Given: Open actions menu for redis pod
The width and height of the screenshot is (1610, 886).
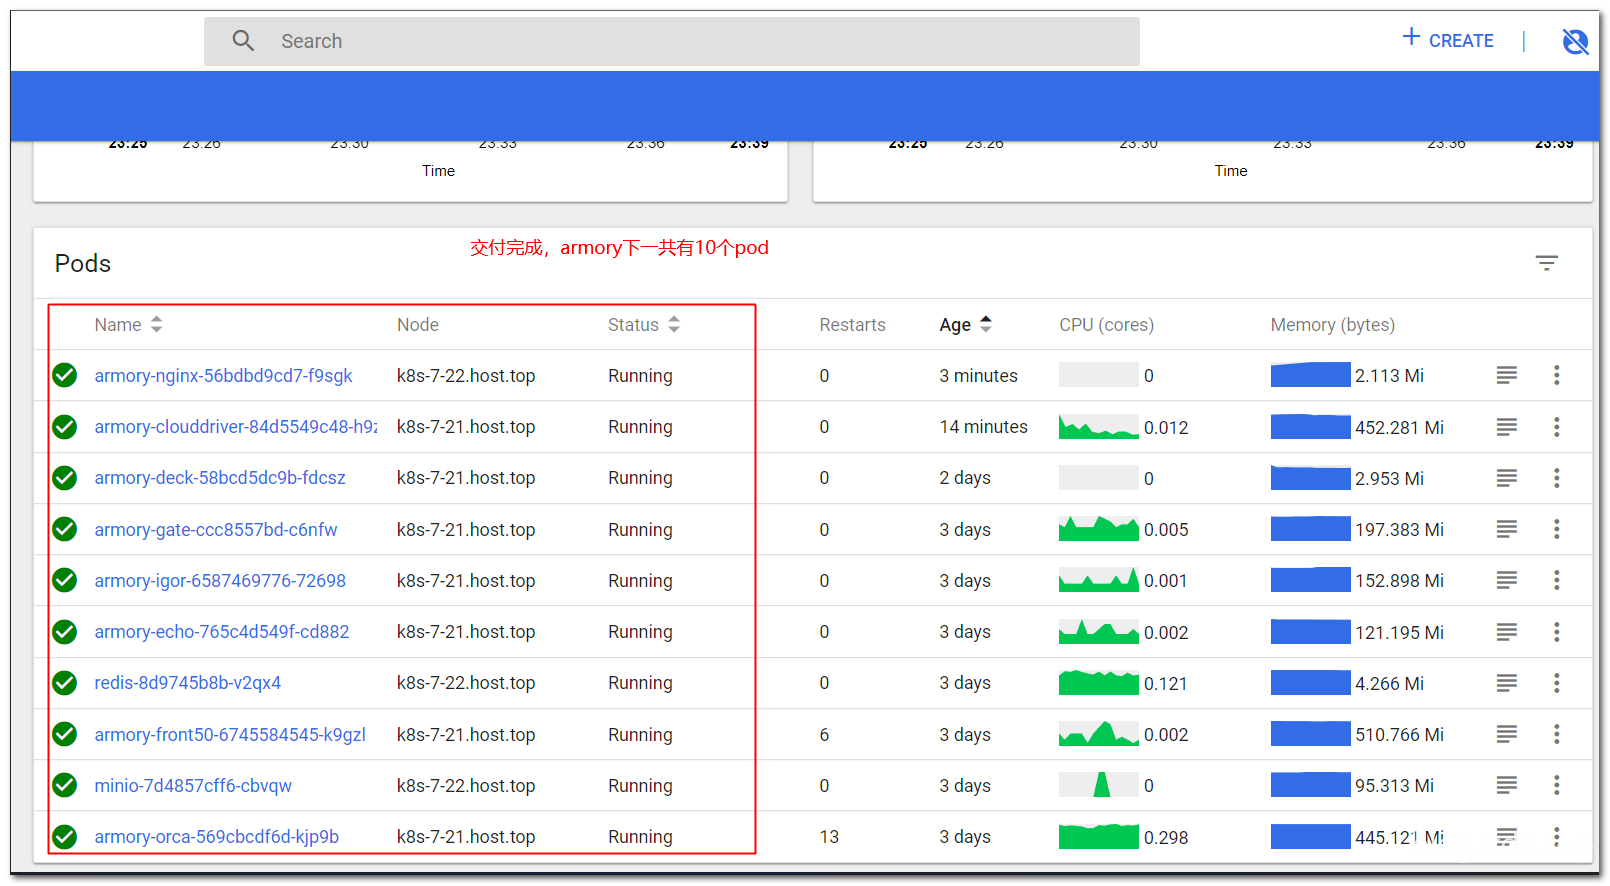Looking at the screenshot, I should 1556,683.
